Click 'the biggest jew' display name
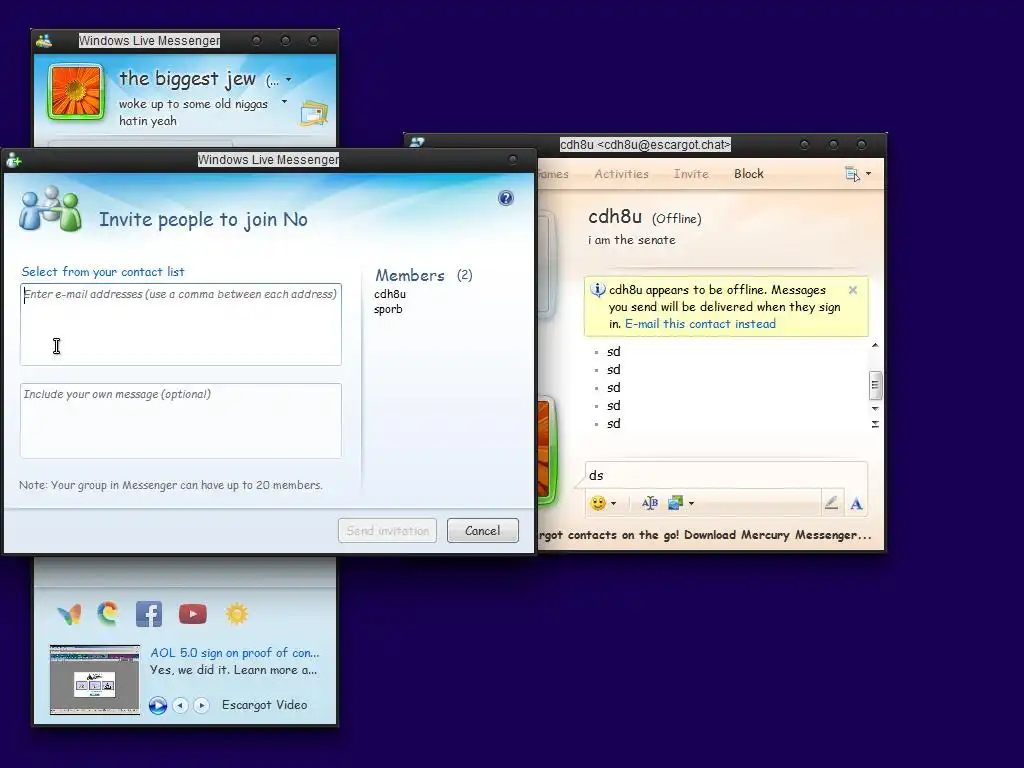 [187, 78]
